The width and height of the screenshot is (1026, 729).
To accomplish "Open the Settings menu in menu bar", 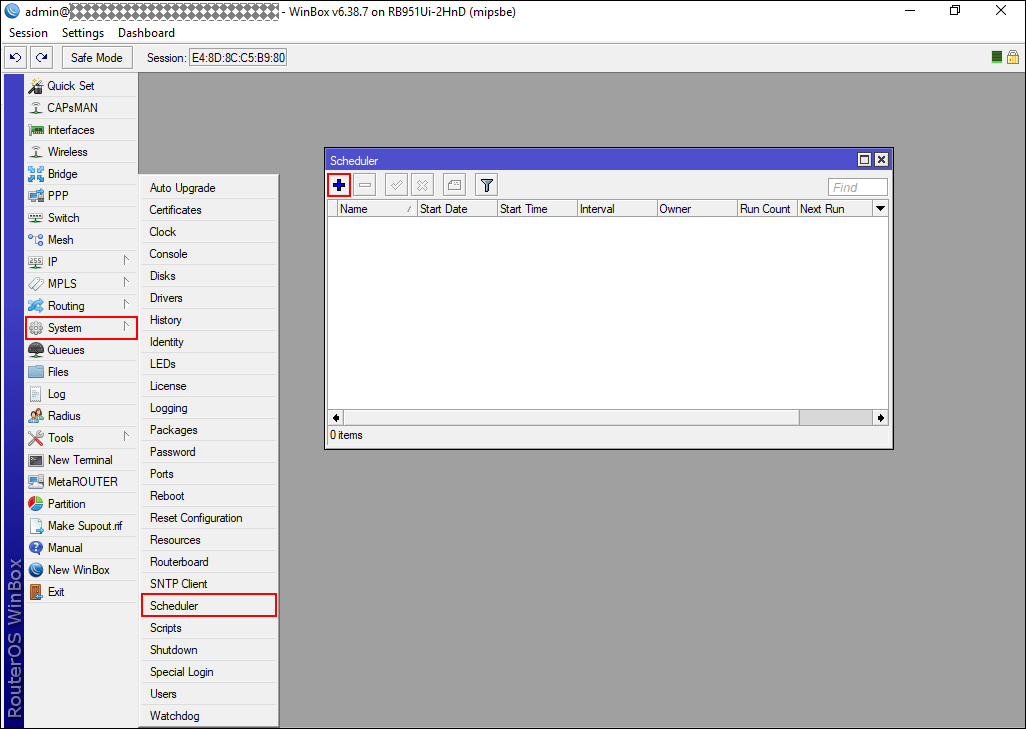I will click(82, 33).
